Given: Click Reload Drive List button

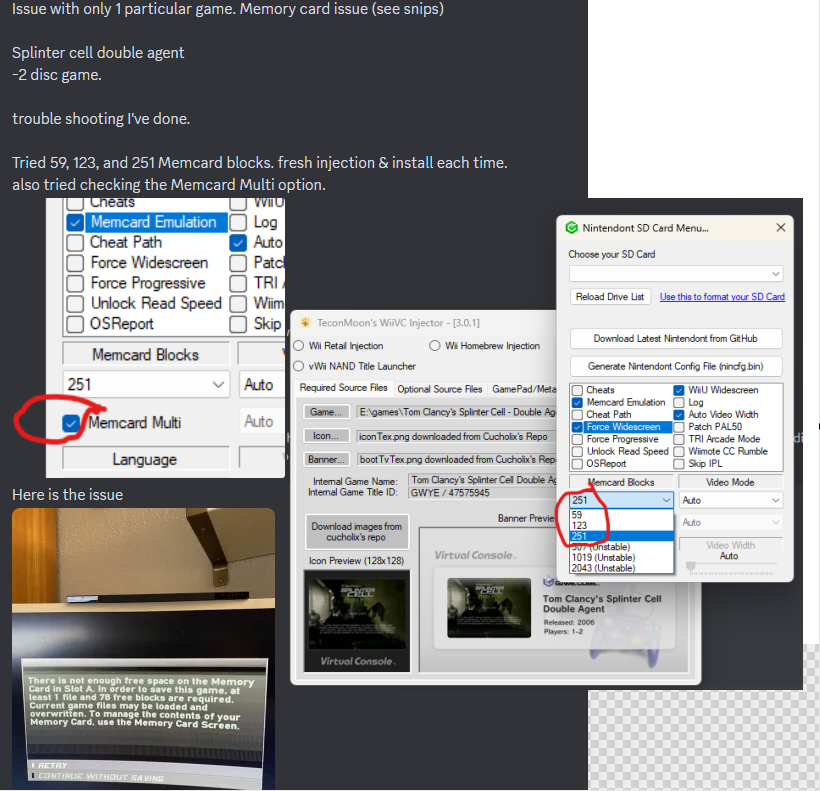Looking at the screenshot, I should coord(610,296).
